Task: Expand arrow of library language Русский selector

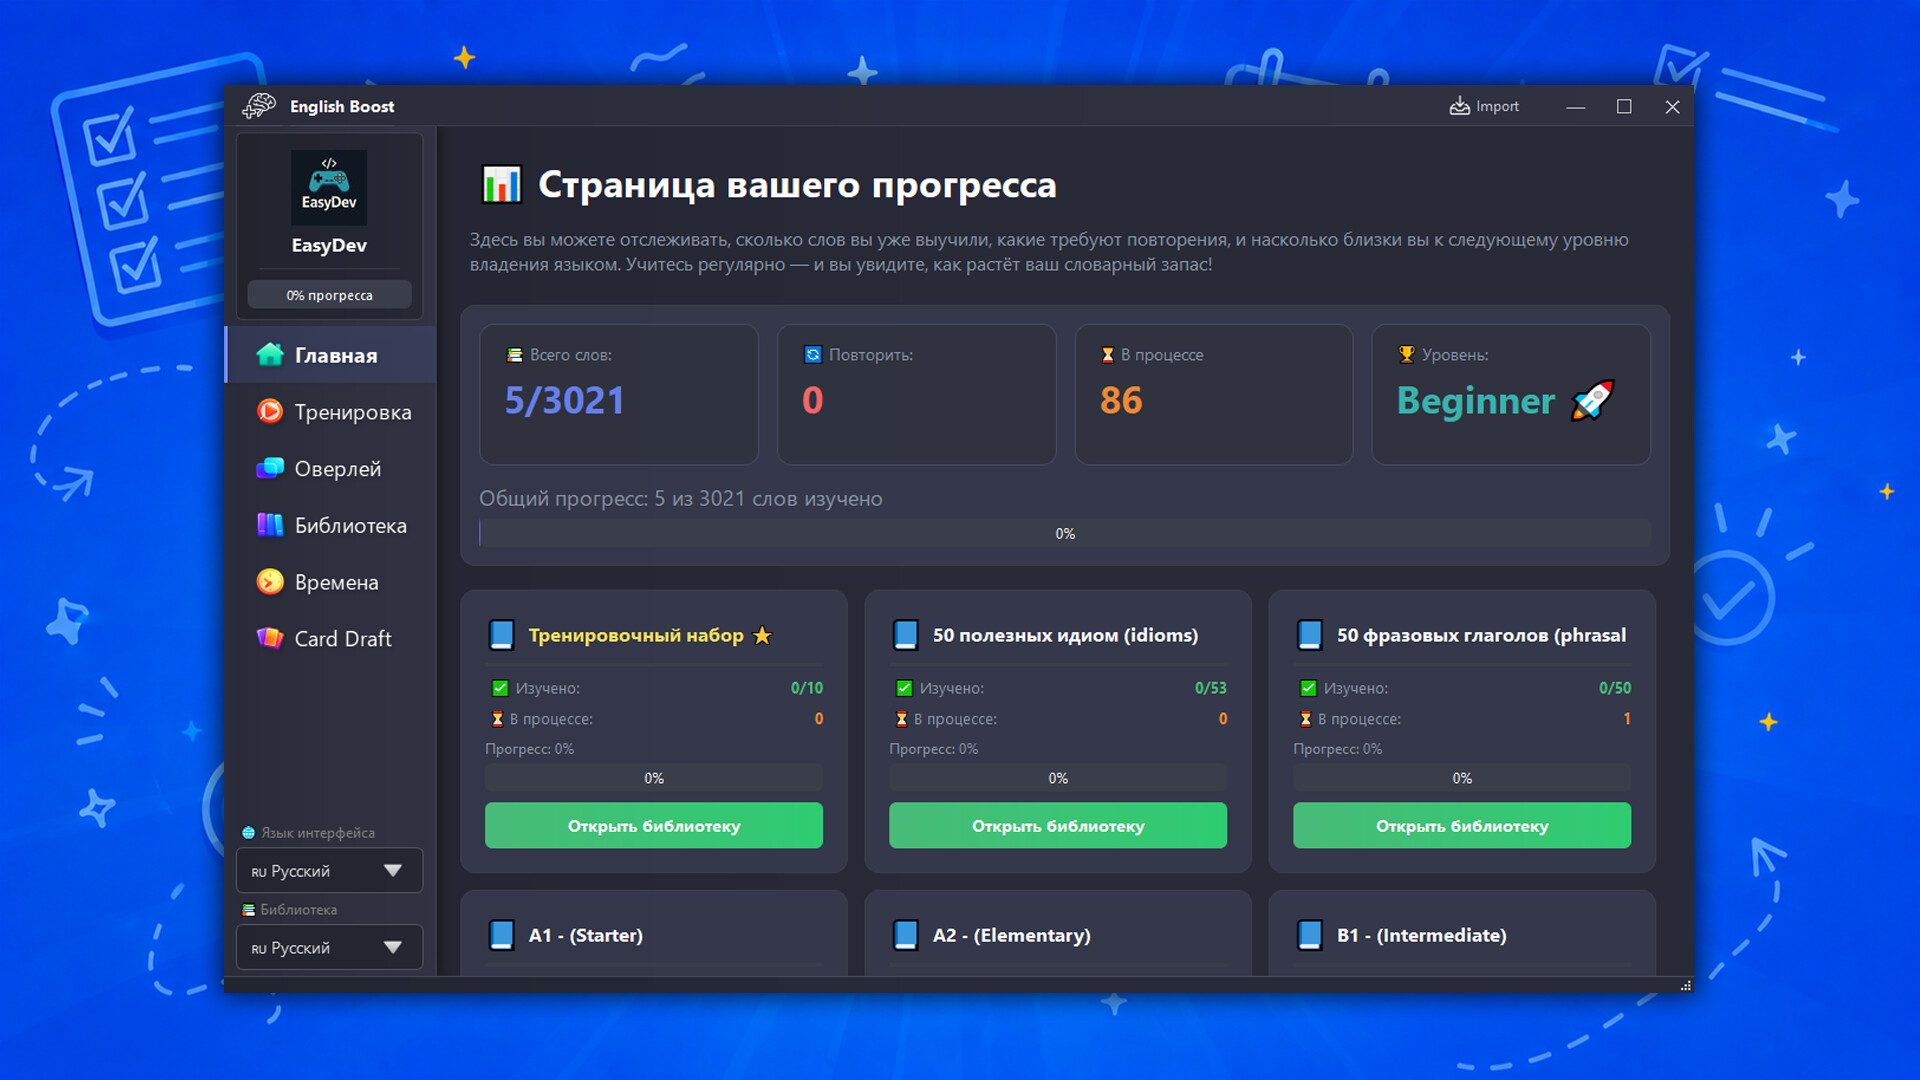Action: click(393, 948)
